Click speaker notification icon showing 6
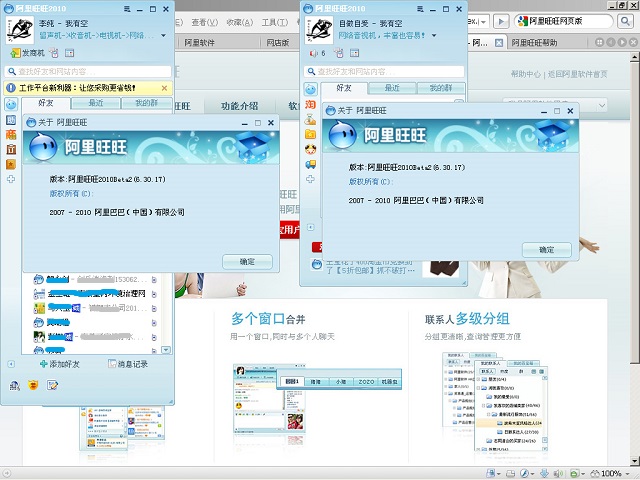Viewport: 640px width, 480px height. point(317,53)
